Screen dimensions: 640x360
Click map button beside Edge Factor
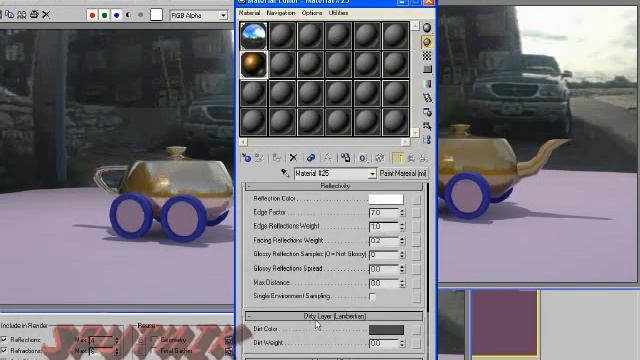(x=416, y=213)
